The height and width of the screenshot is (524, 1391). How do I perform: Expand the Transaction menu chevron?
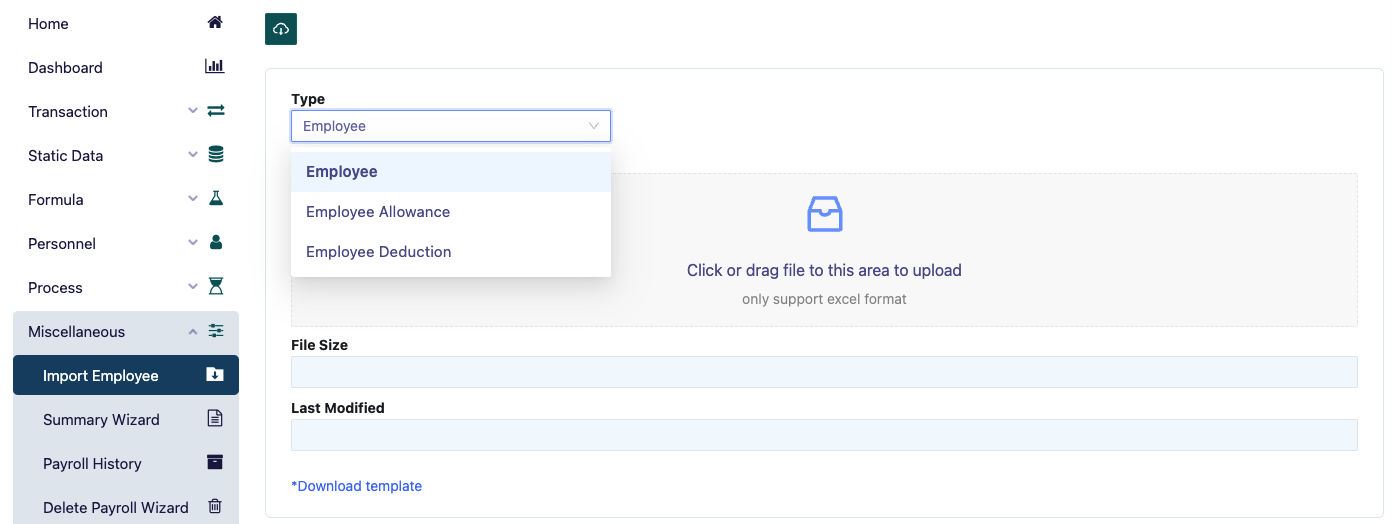(x=193, y=111)
